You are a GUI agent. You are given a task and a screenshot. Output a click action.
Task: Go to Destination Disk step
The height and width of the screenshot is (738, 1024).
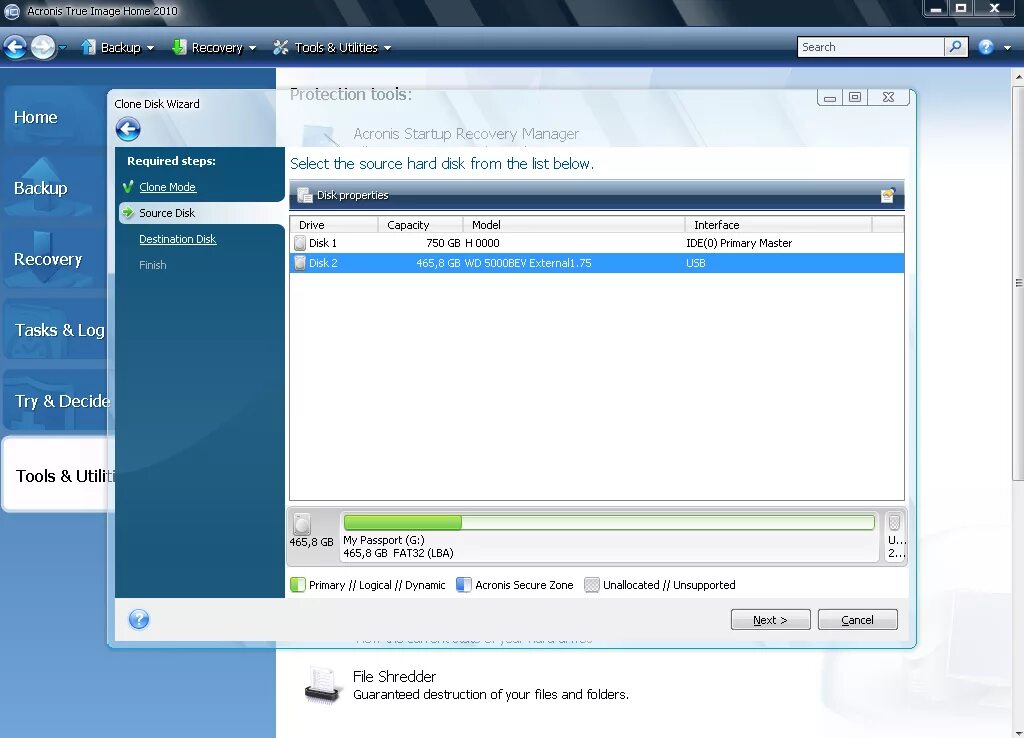click(x=178, y=239)
